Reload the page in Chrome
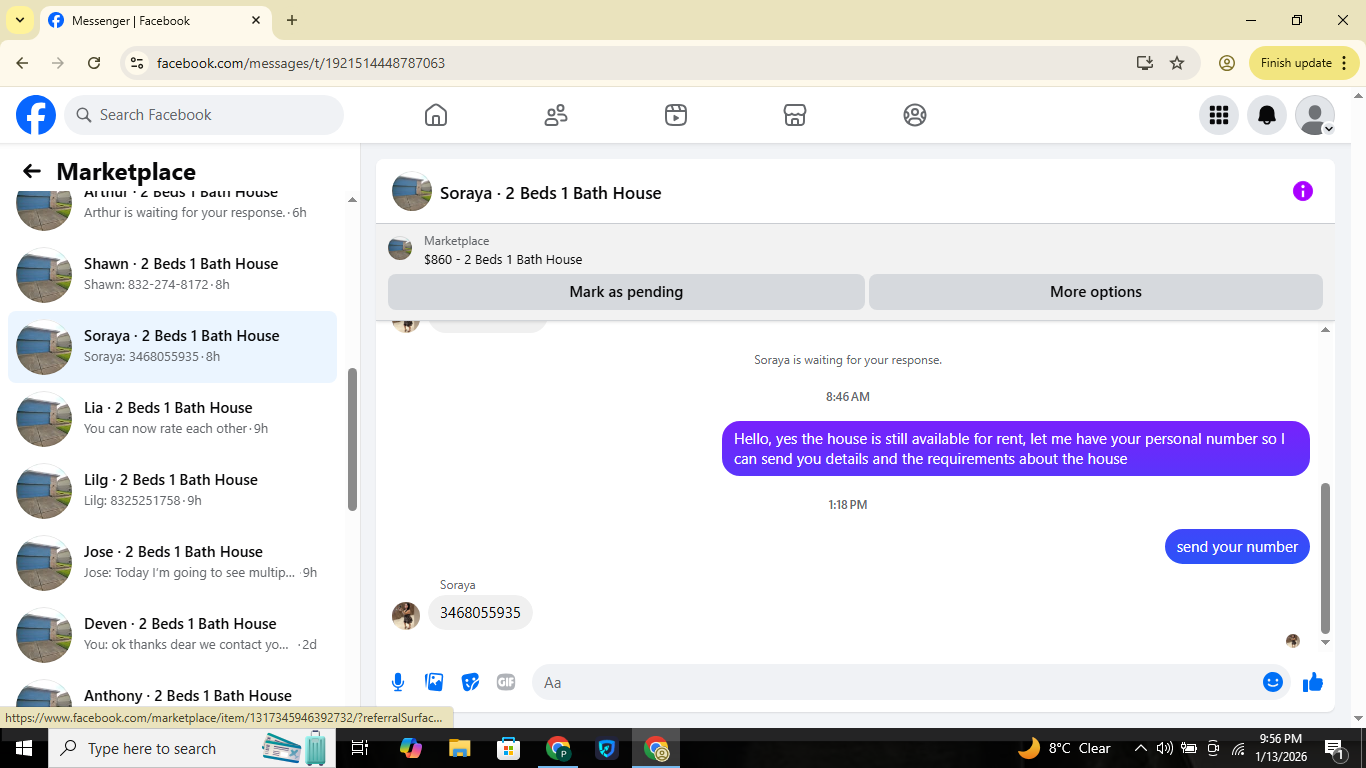Image resolution: width=1366 pixels, height=768 pixels. tap(94, 63)
